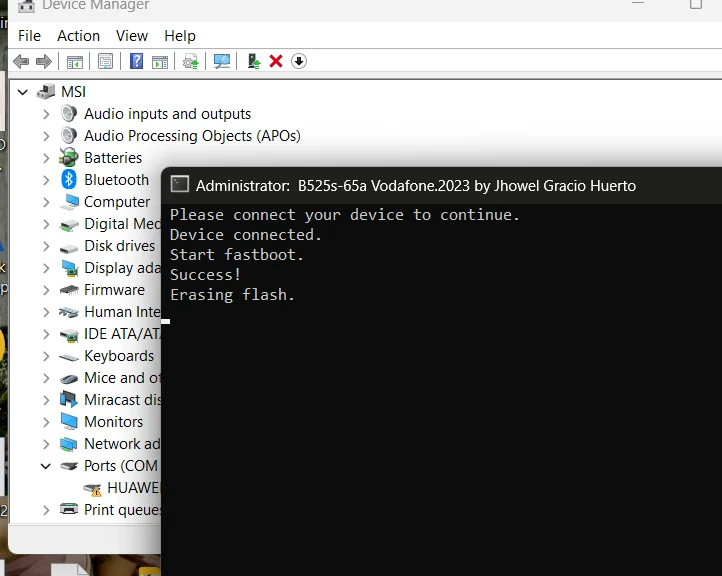Toggle the action pane toolbar icon
This screenshot has width=722, height=576.
tap(160, 62)
